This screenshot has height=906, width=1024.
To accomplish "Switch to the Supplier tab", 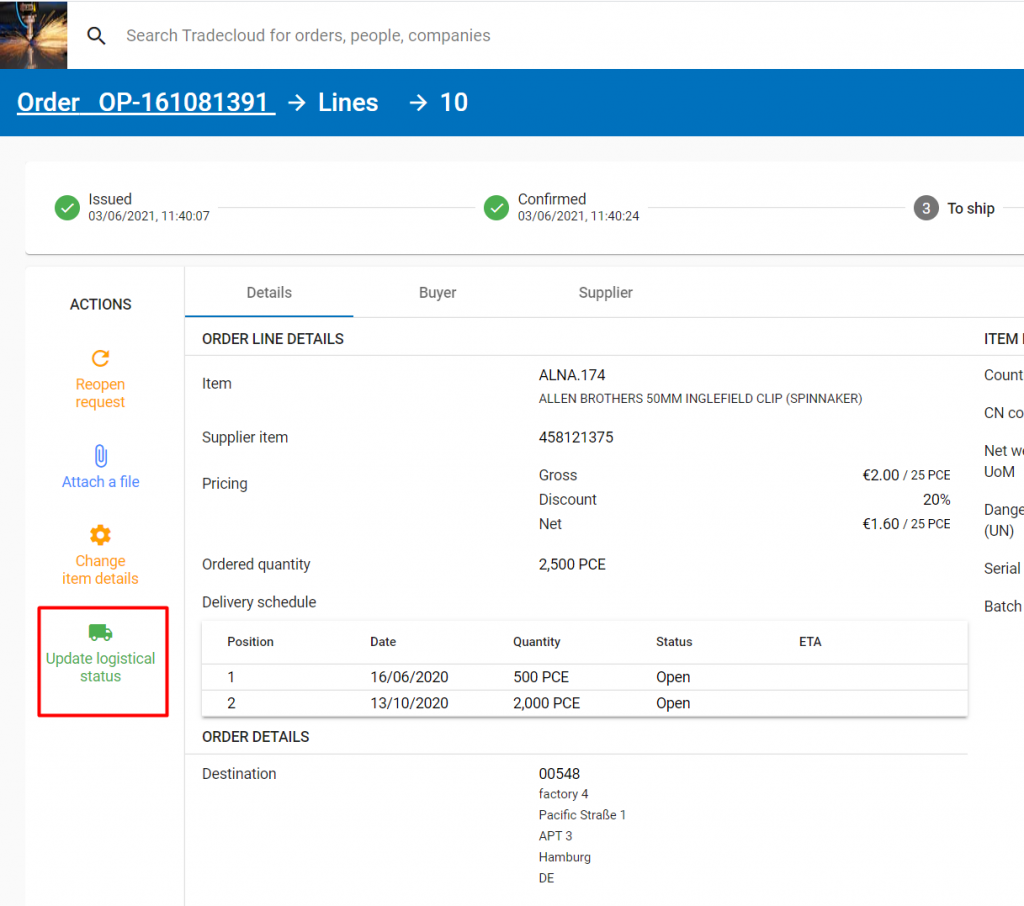I will (x=605, y=293).
